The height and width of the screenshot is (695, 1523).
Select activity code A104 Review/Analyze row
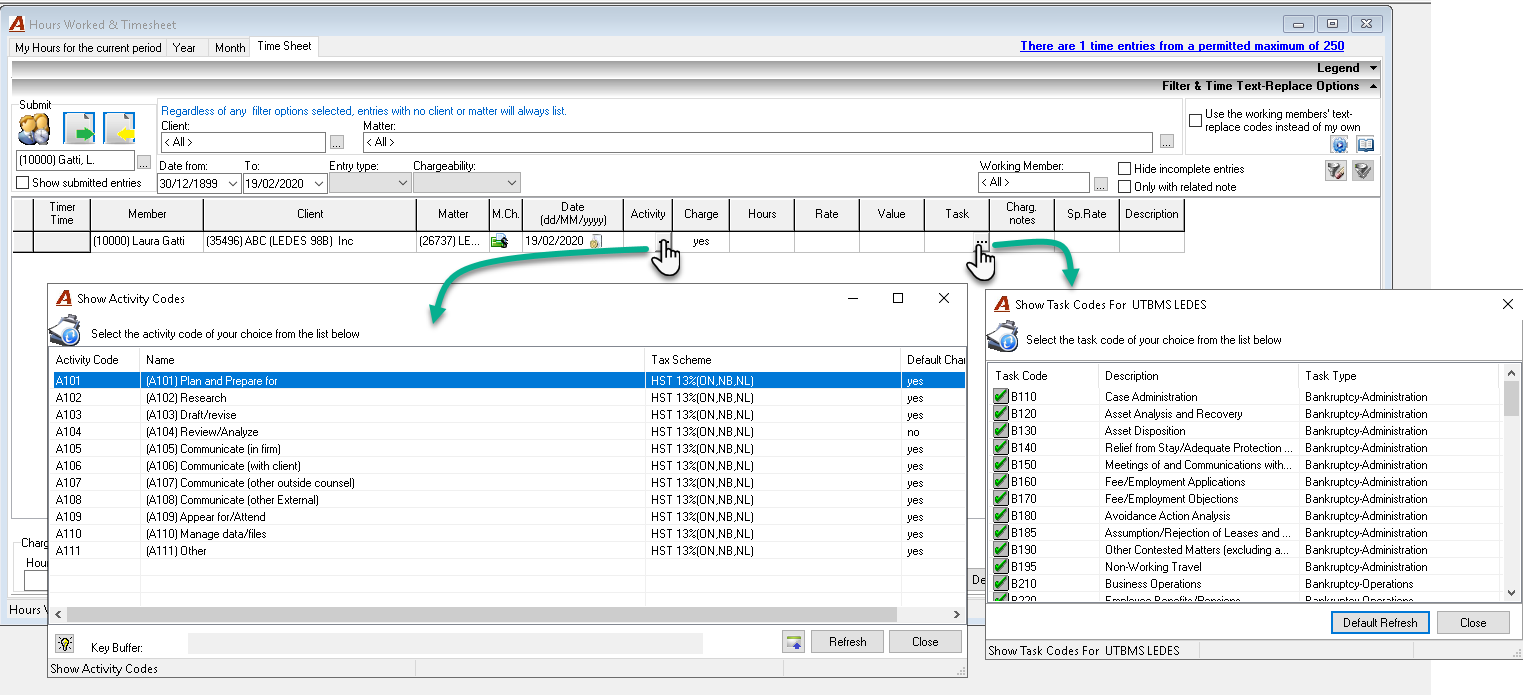click(x=509, y=432)
